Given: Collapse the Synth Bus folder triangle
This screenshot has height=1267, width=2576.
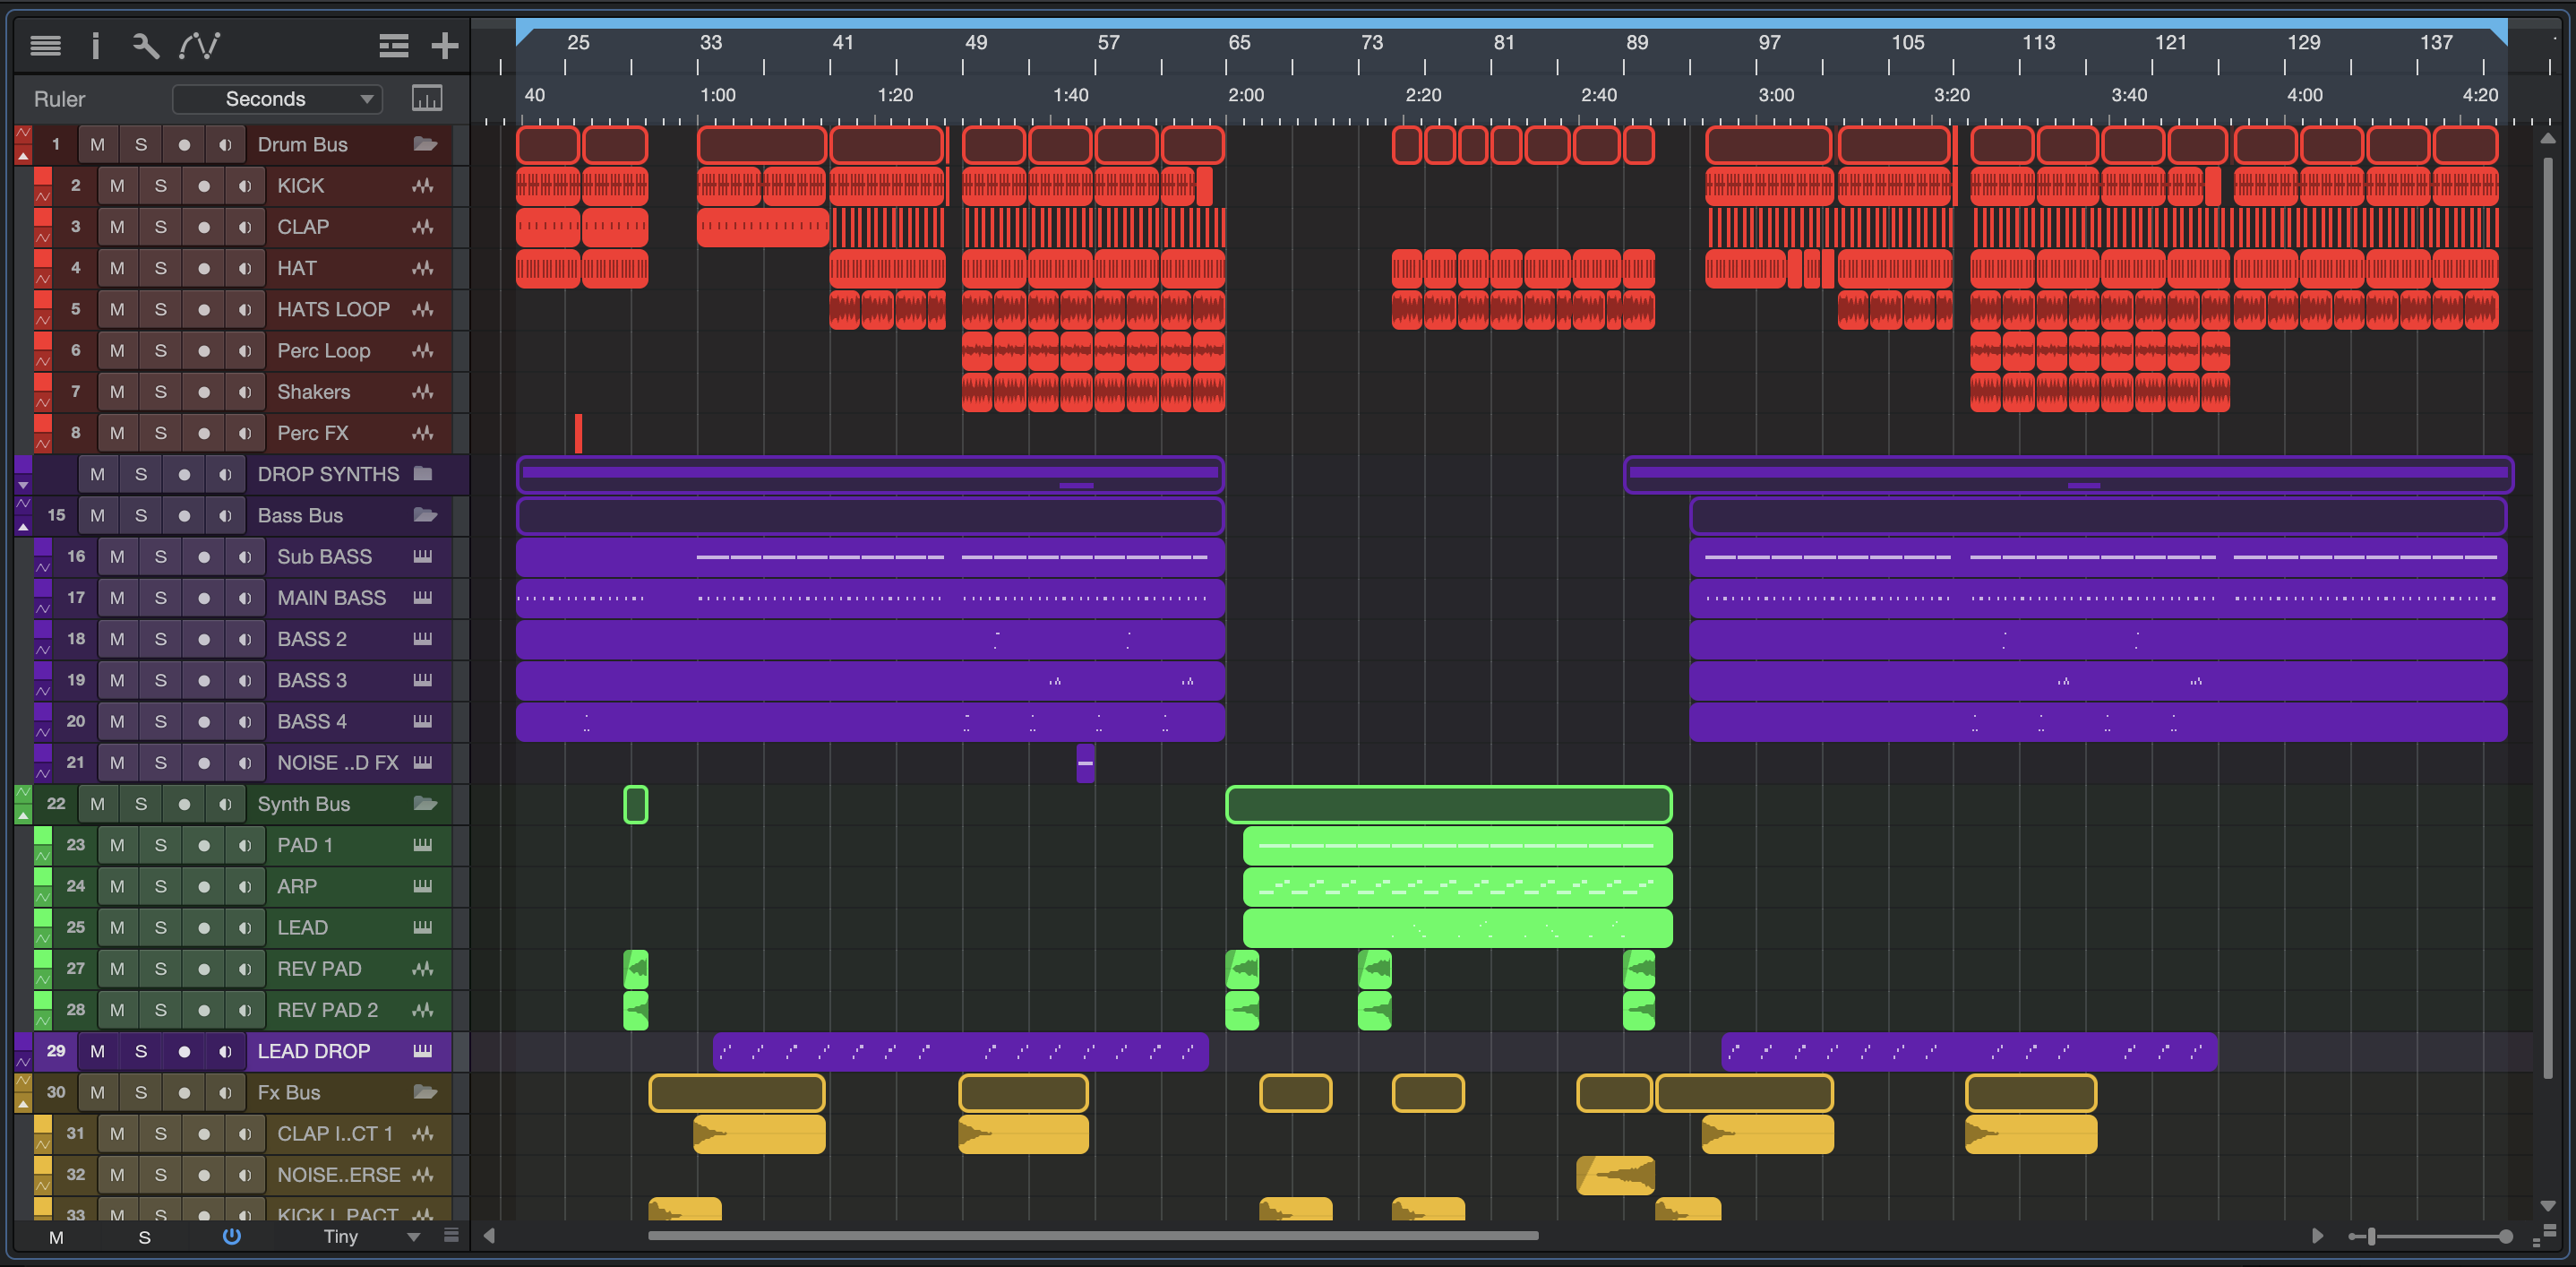Looking at the screenshot, I should 23,815.
